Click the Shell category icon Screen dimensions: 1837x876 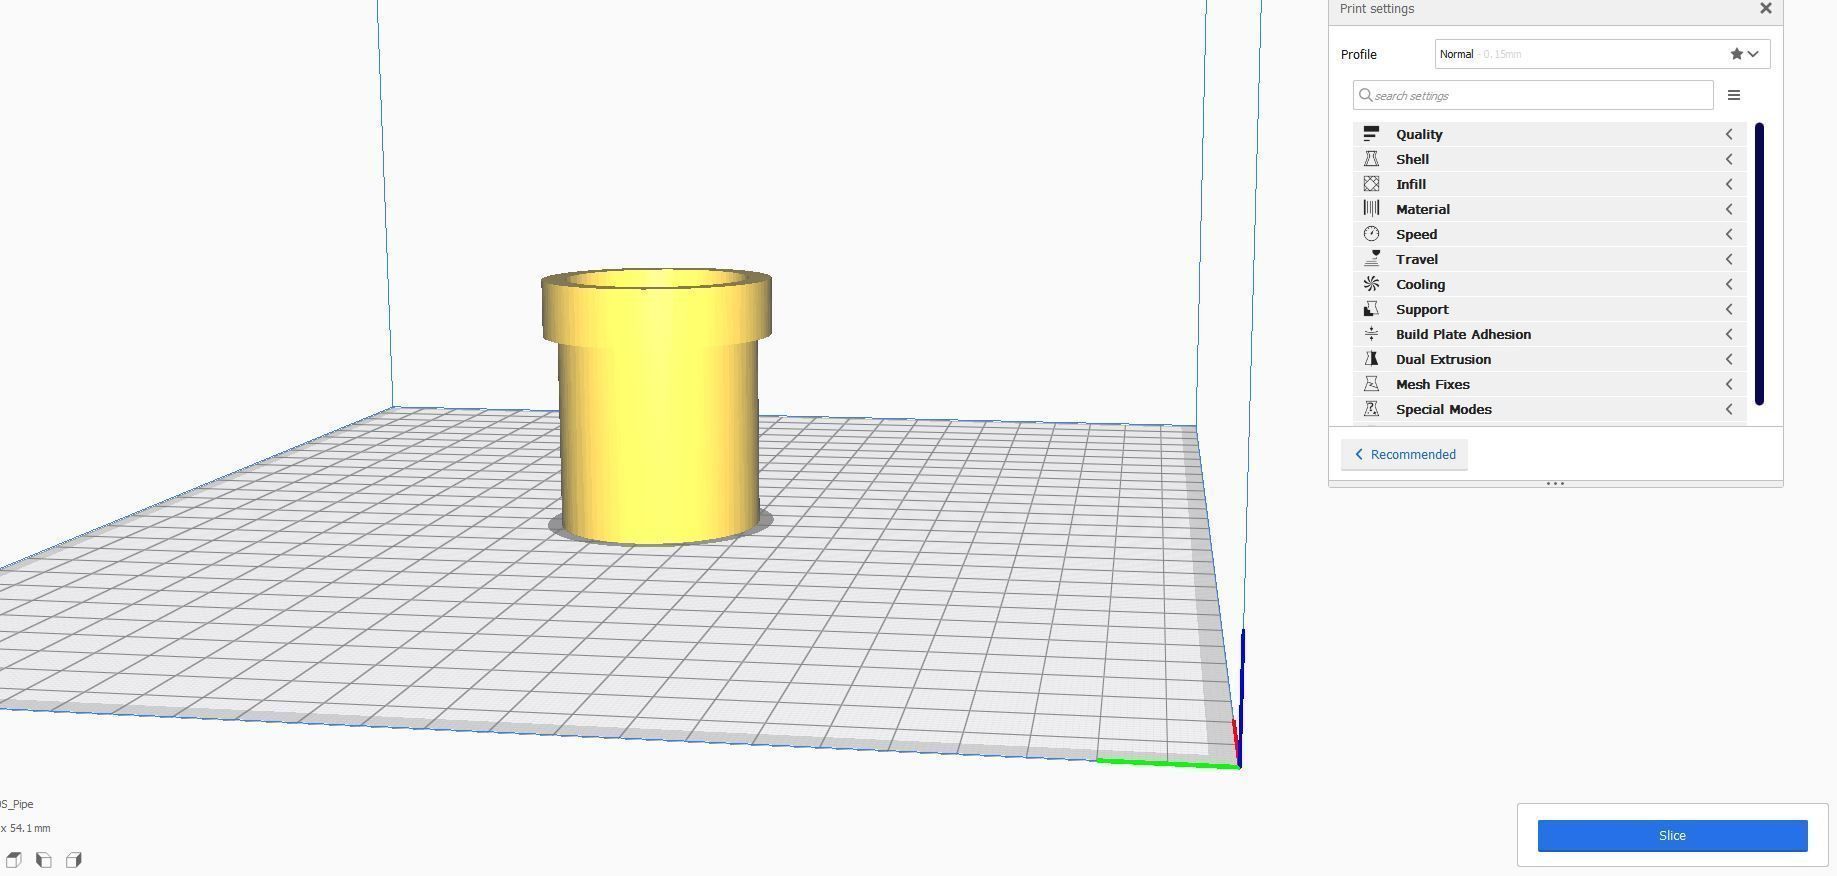(x=1371, y=159)
